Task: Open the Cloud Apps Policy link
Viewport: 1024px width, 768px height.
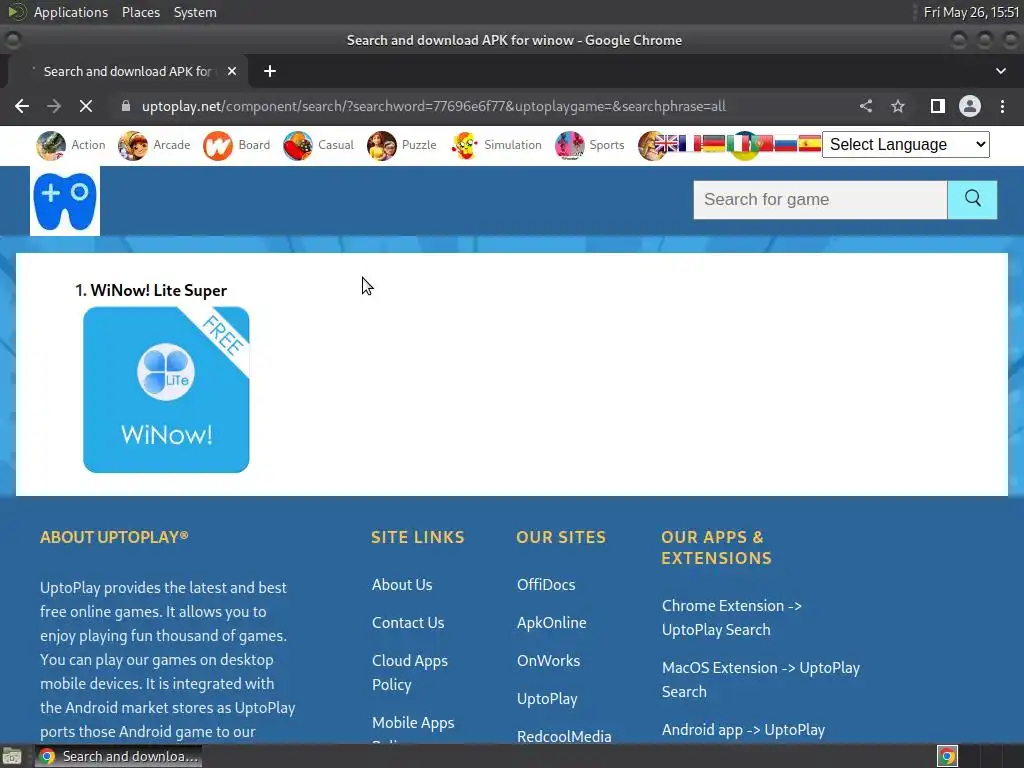Action: click(410, 672)
